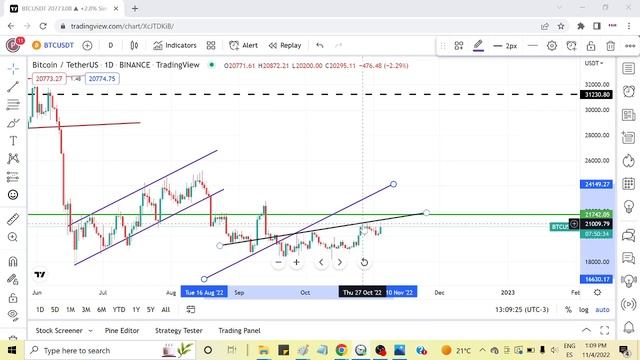
Task: Toggle stay in drawing mode
Action: (x=13, y=280)
